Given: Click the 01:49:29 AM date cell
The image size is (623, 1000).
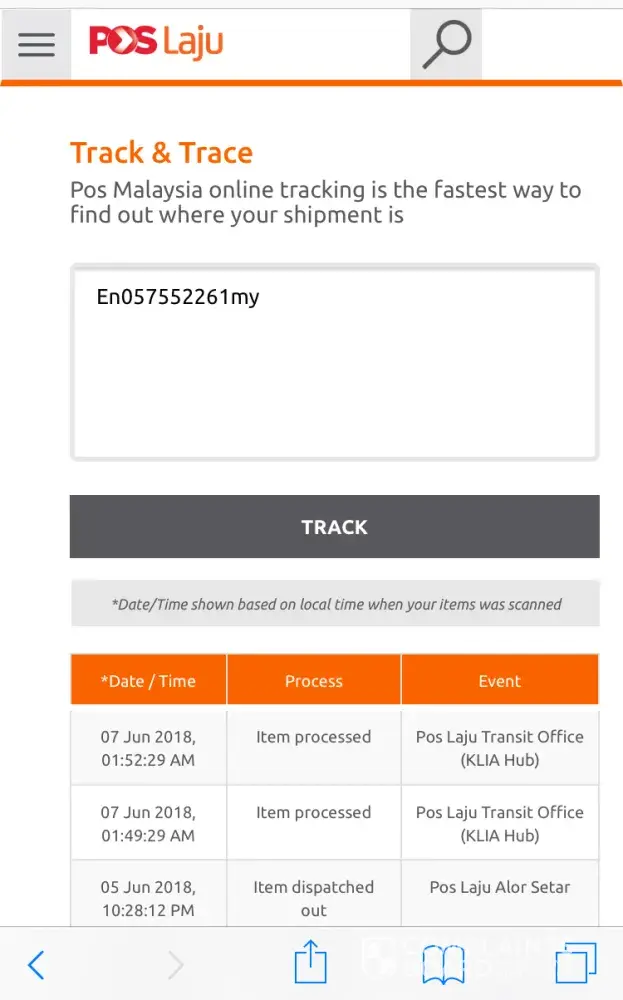Looking at the screenshot, I should coord(148,823).
